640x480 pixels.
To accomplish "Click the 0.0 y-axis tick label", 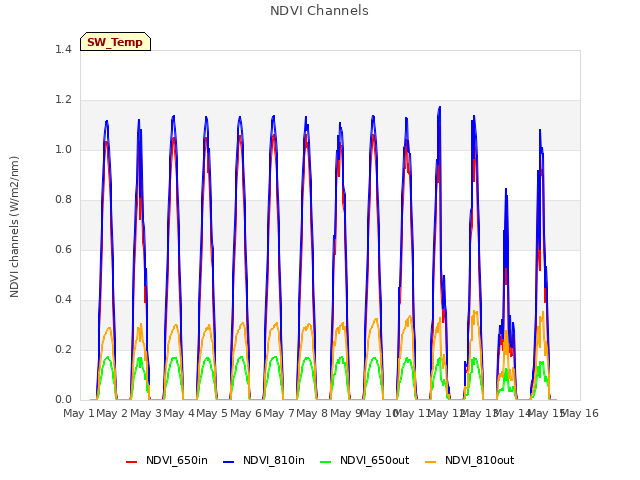I will [63, 400].
